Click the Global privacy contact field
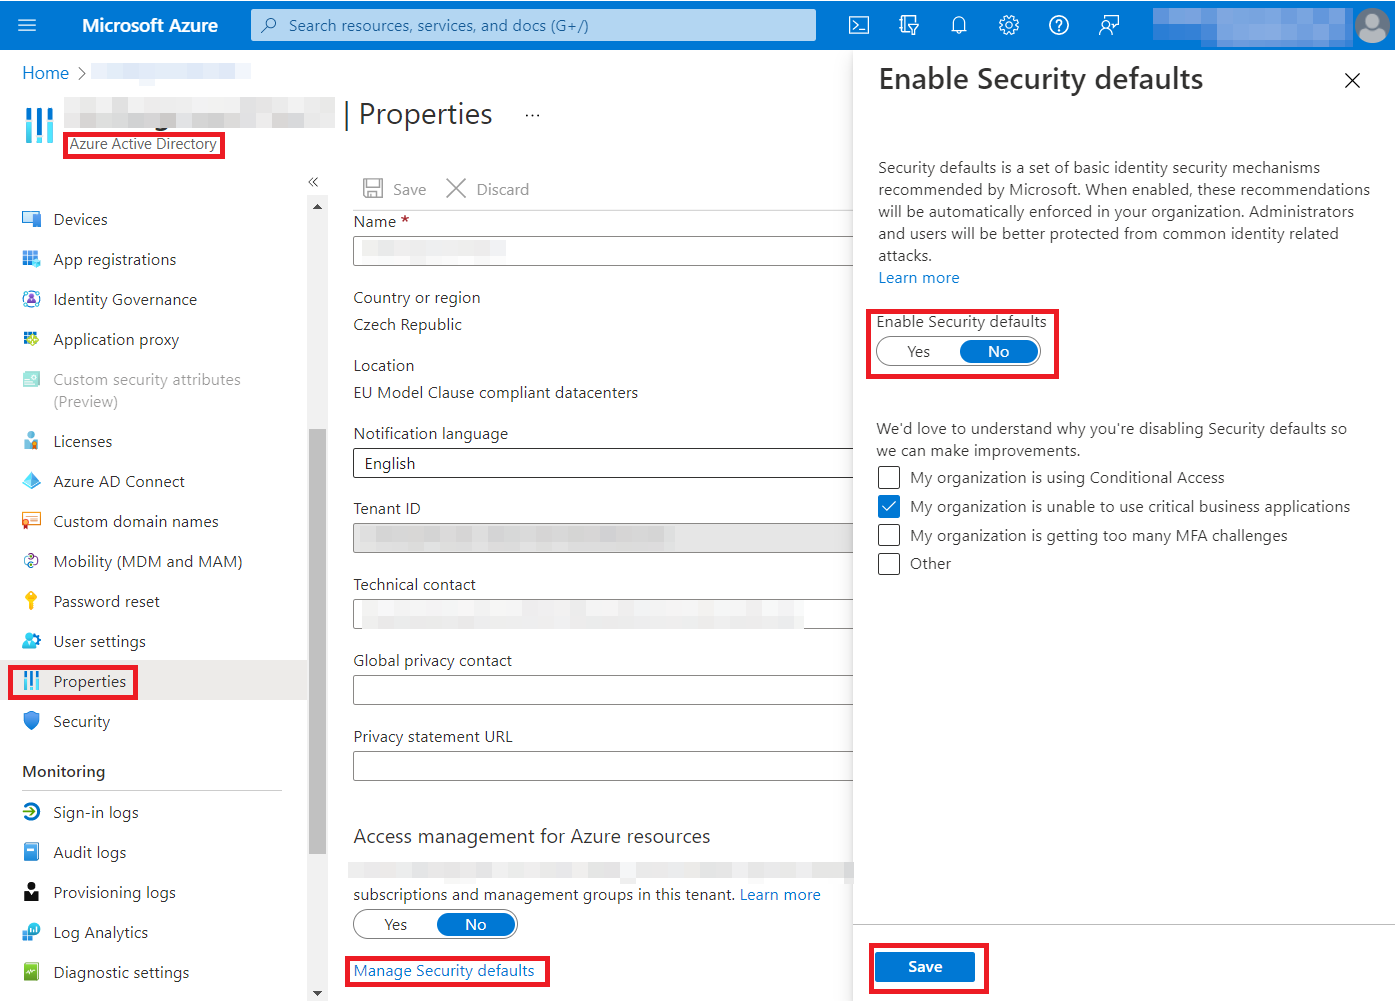 pyautogui.click(x=603, y=690)
